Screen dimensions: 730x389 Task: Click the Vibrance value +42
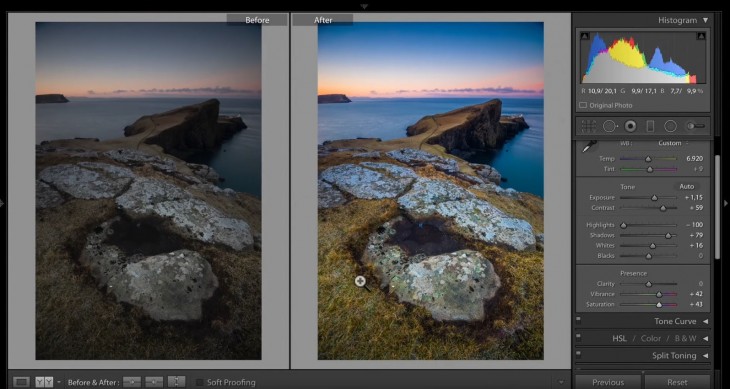tap(696, 294)
